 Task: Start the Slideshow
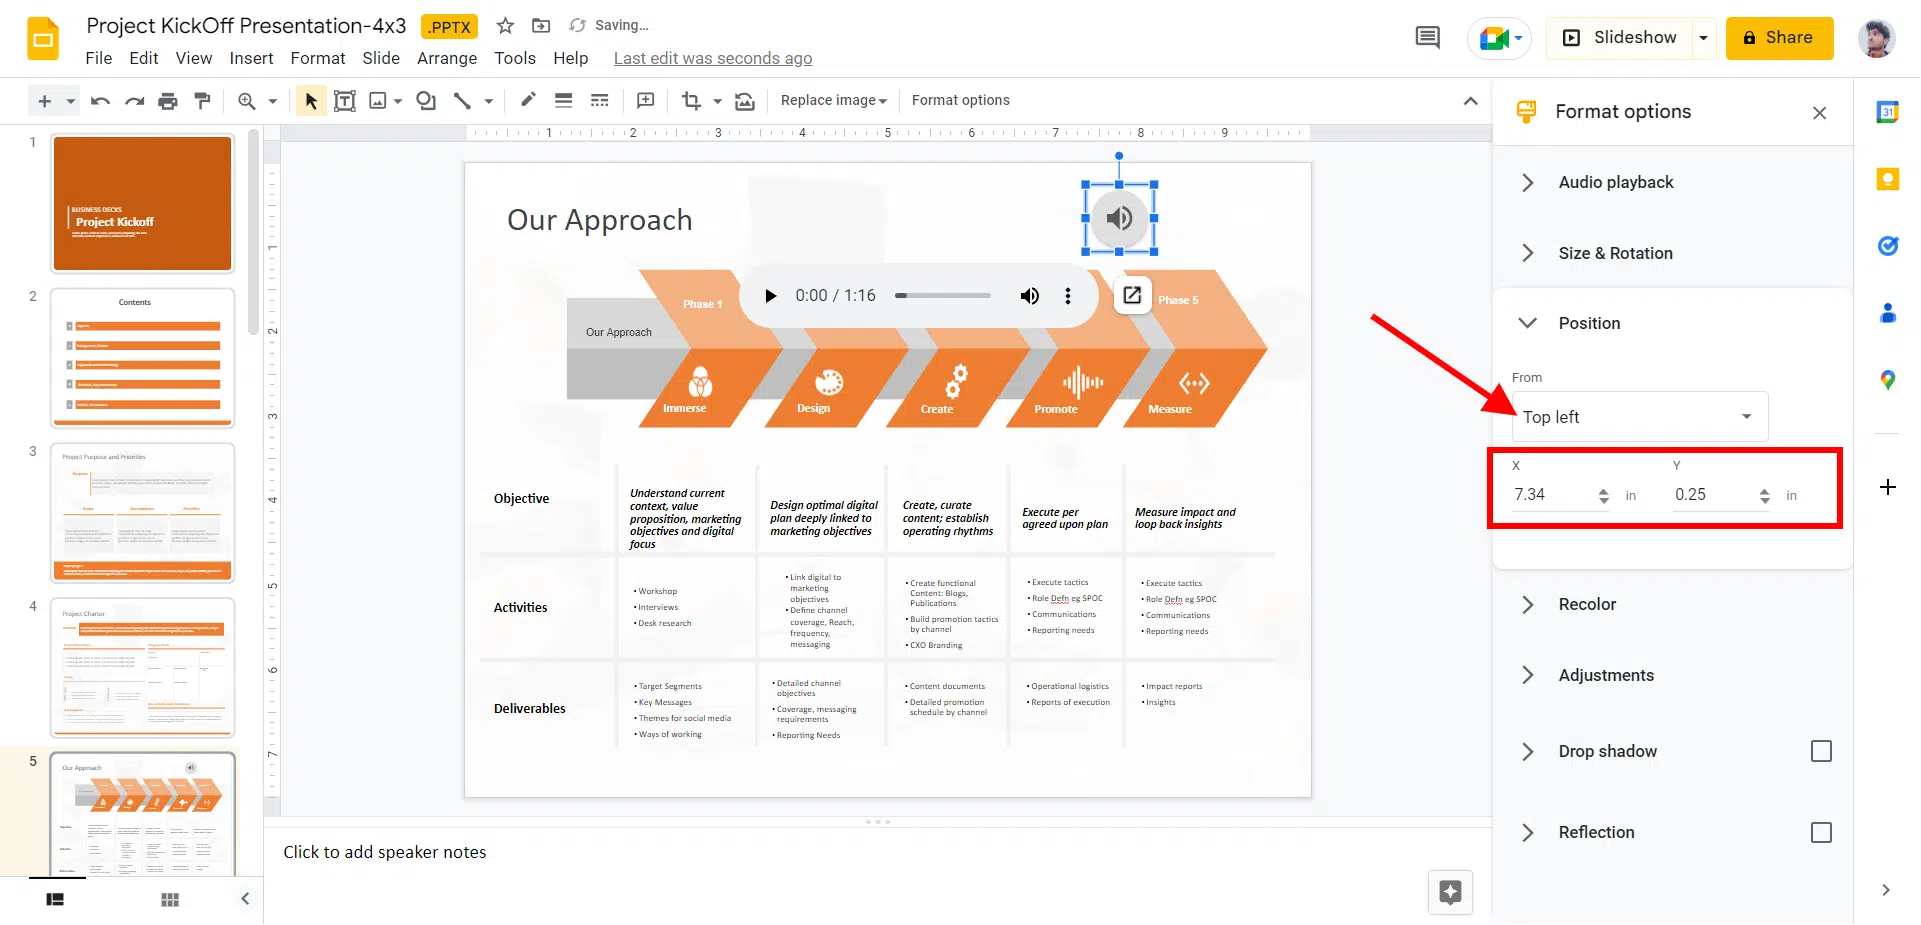pos(1620,38)
